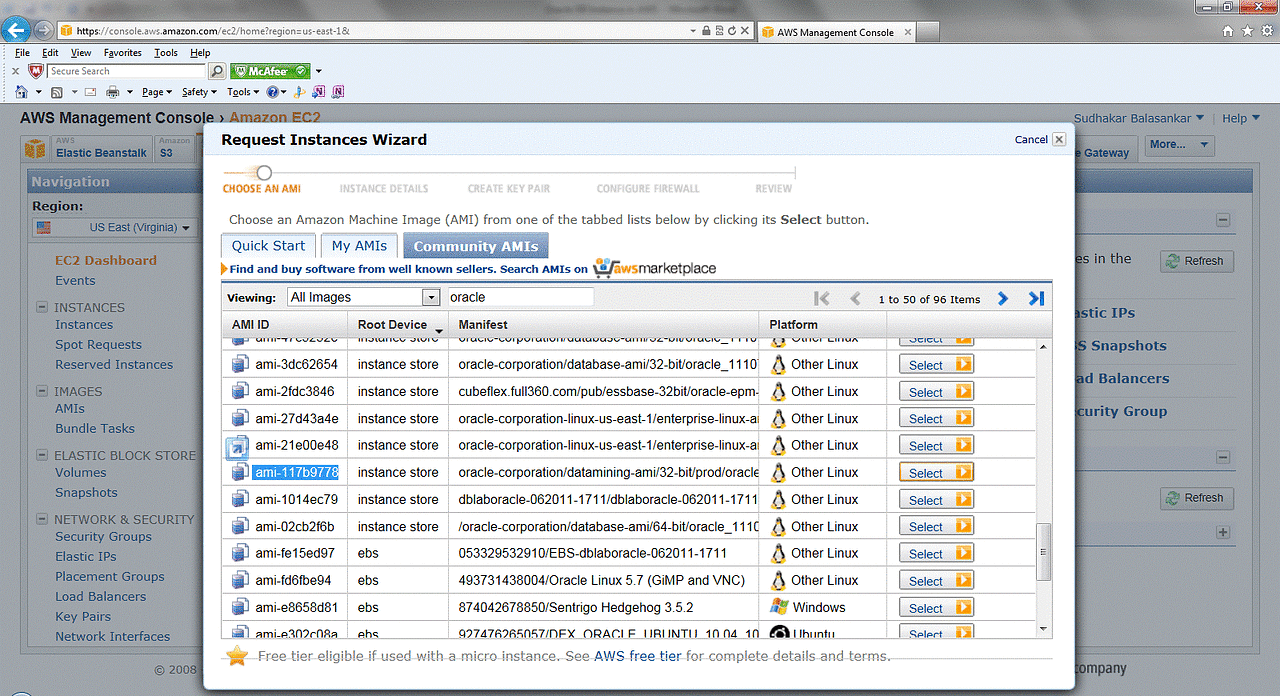
Task: Click the second OneNote linked notes icon
Action: (x=338, y=92)
